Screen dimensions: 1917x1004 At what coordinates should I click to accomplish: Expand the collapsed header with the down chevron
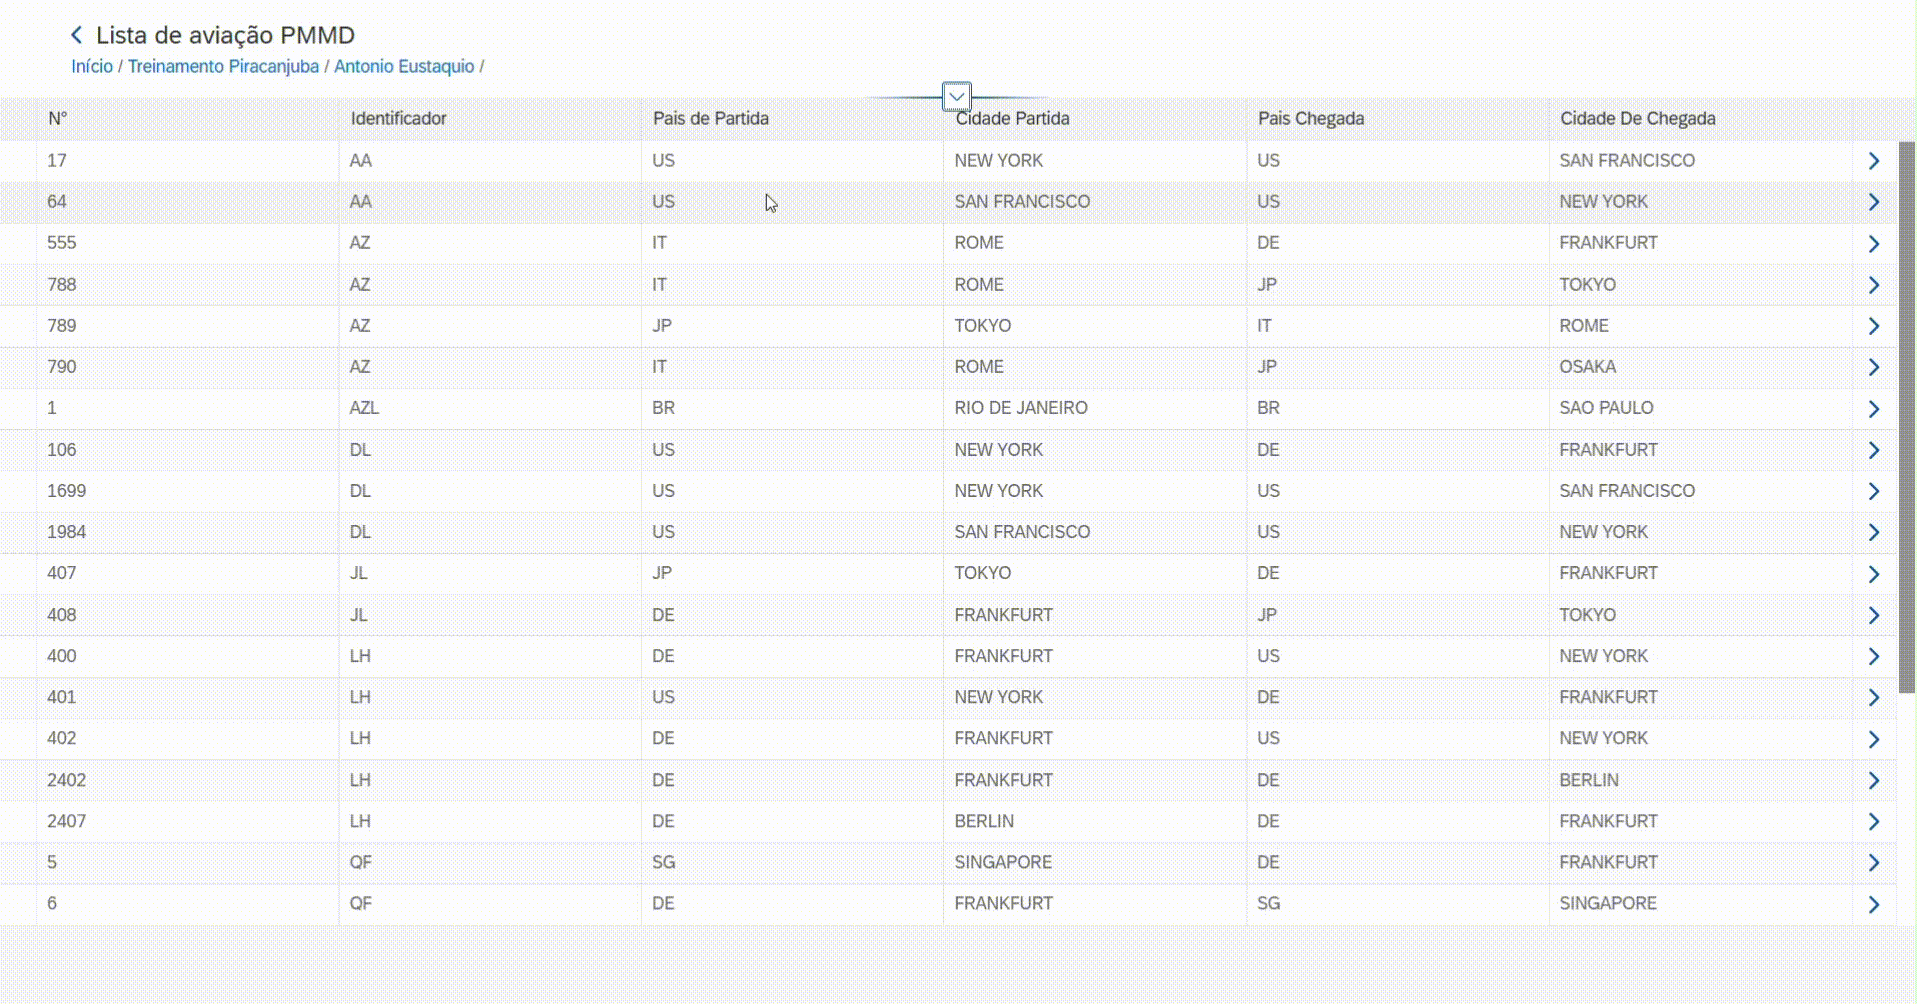coord(956,97)
